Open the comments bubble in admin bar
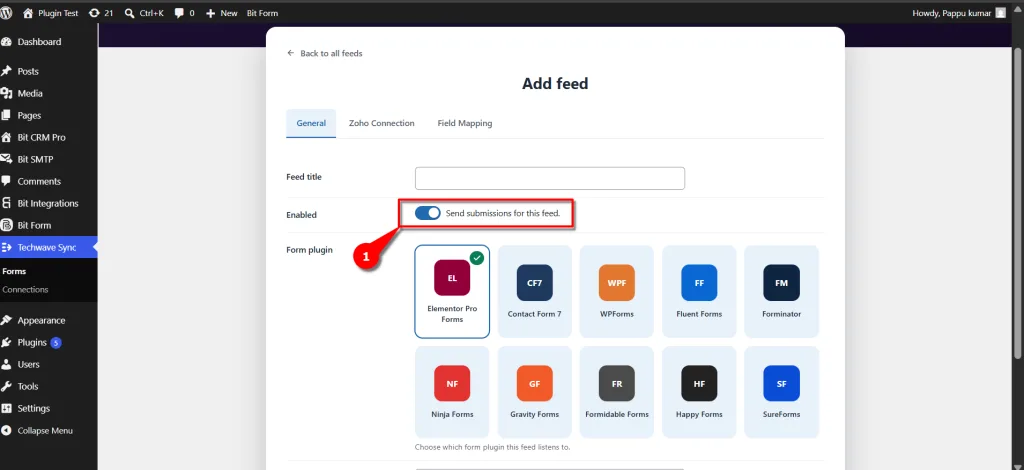This screenshot has height=470, width=1024. (x=184, y=12)
